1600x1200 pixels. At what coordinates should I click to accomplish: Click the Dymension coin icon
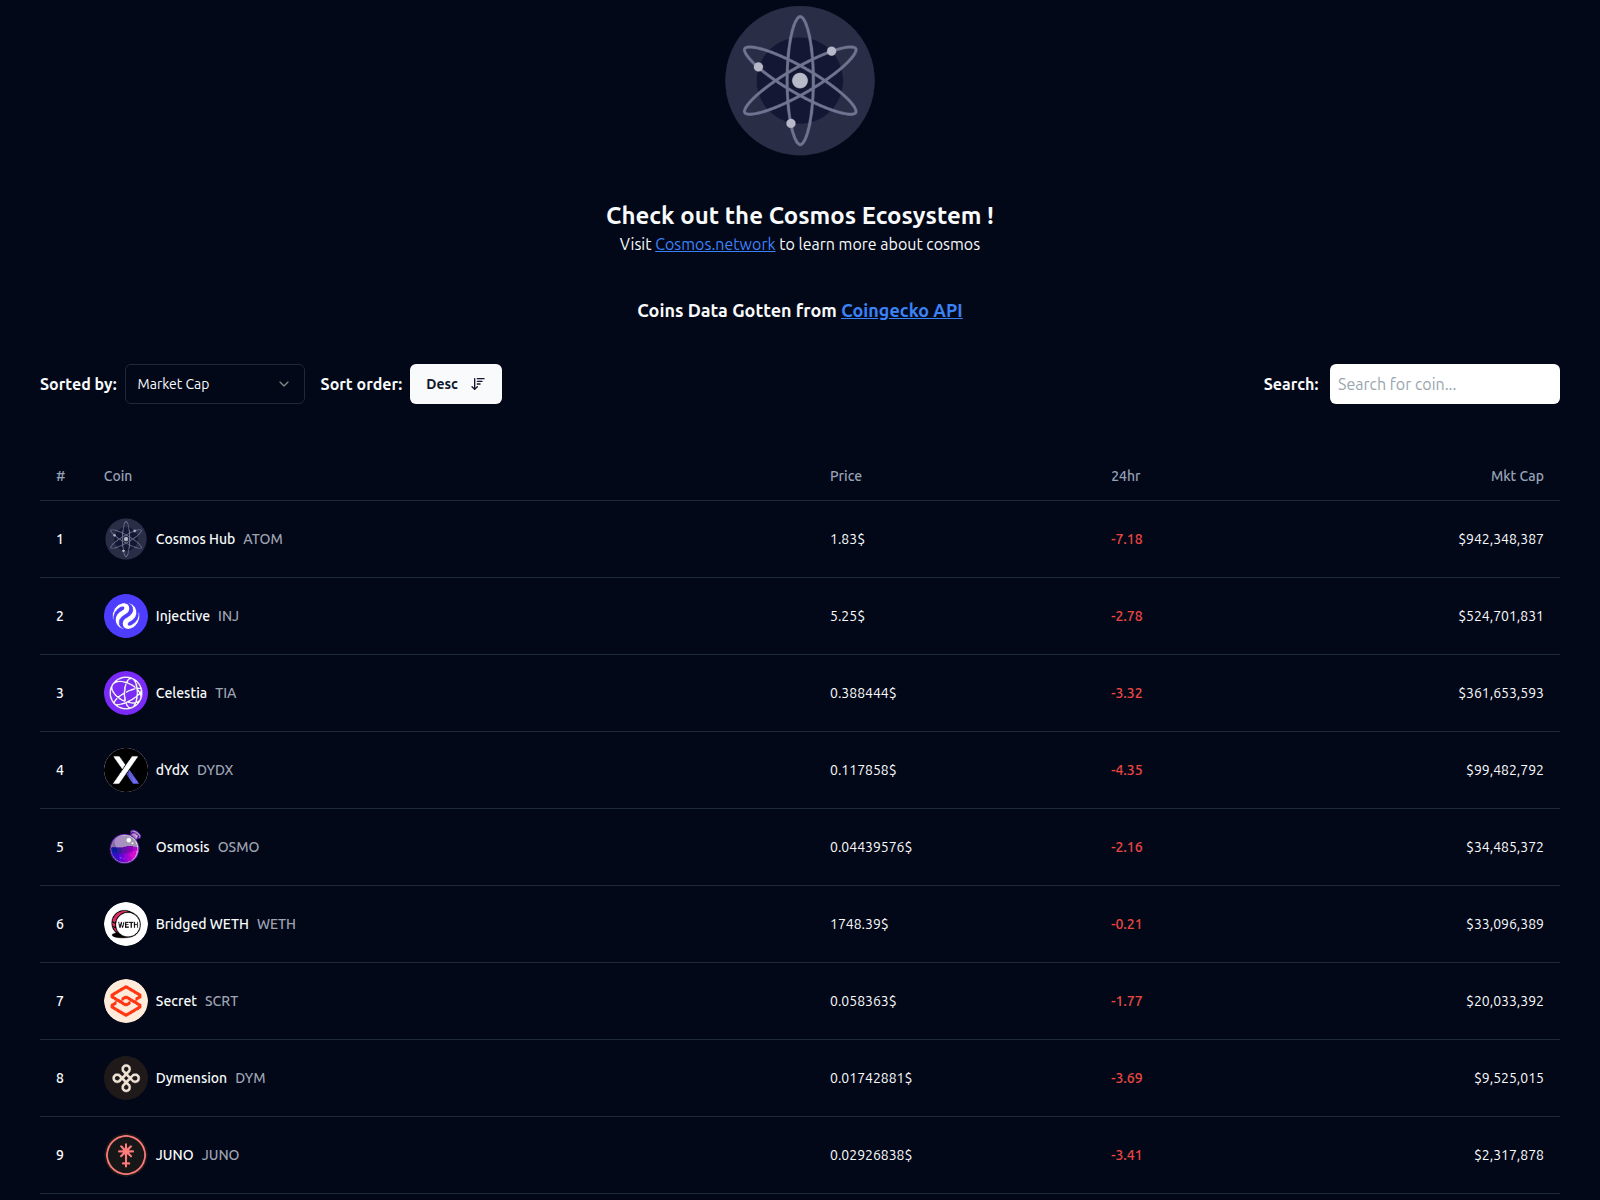(x=126, y=1078)
